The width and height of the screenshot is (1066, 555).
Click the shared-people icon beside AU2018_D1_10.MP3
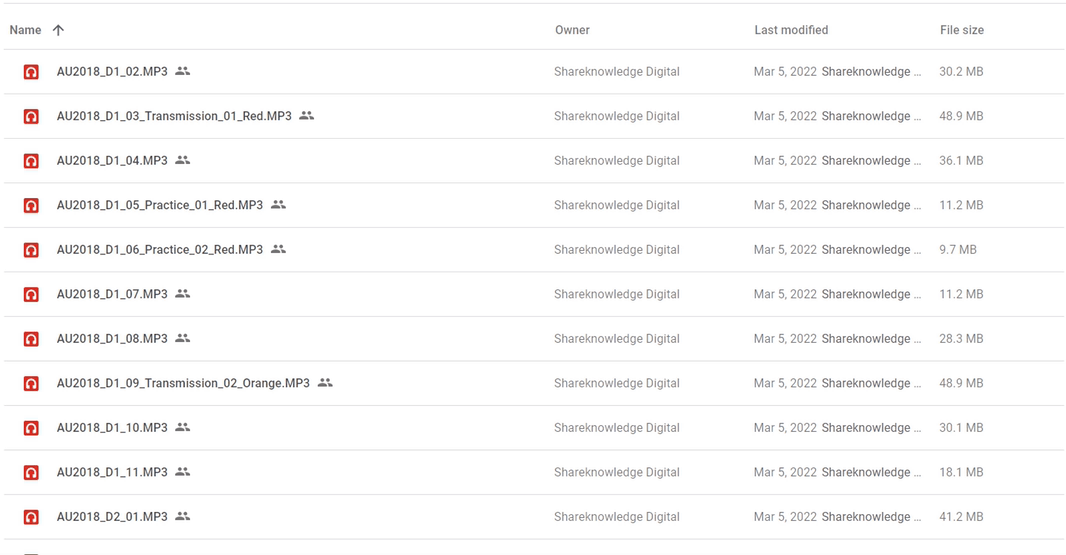coord(182,428)
